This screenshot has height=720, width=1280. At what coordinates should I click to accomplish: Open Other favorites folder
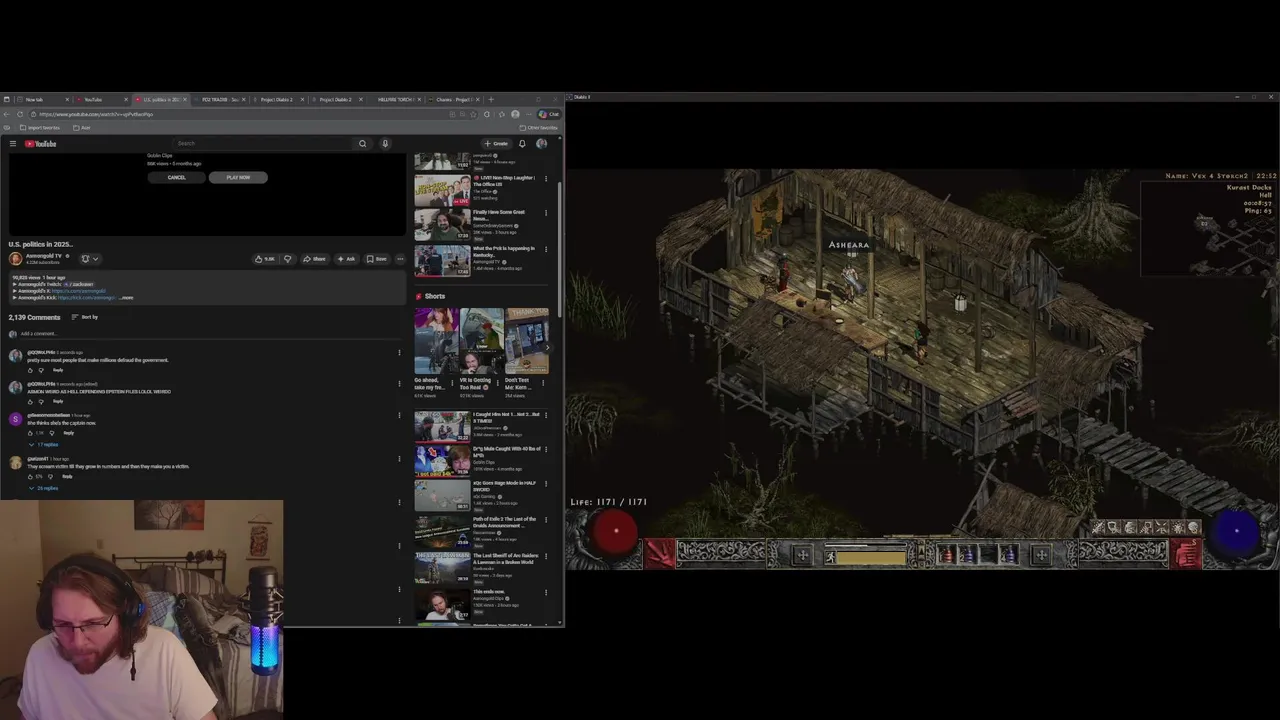point(538,128)
